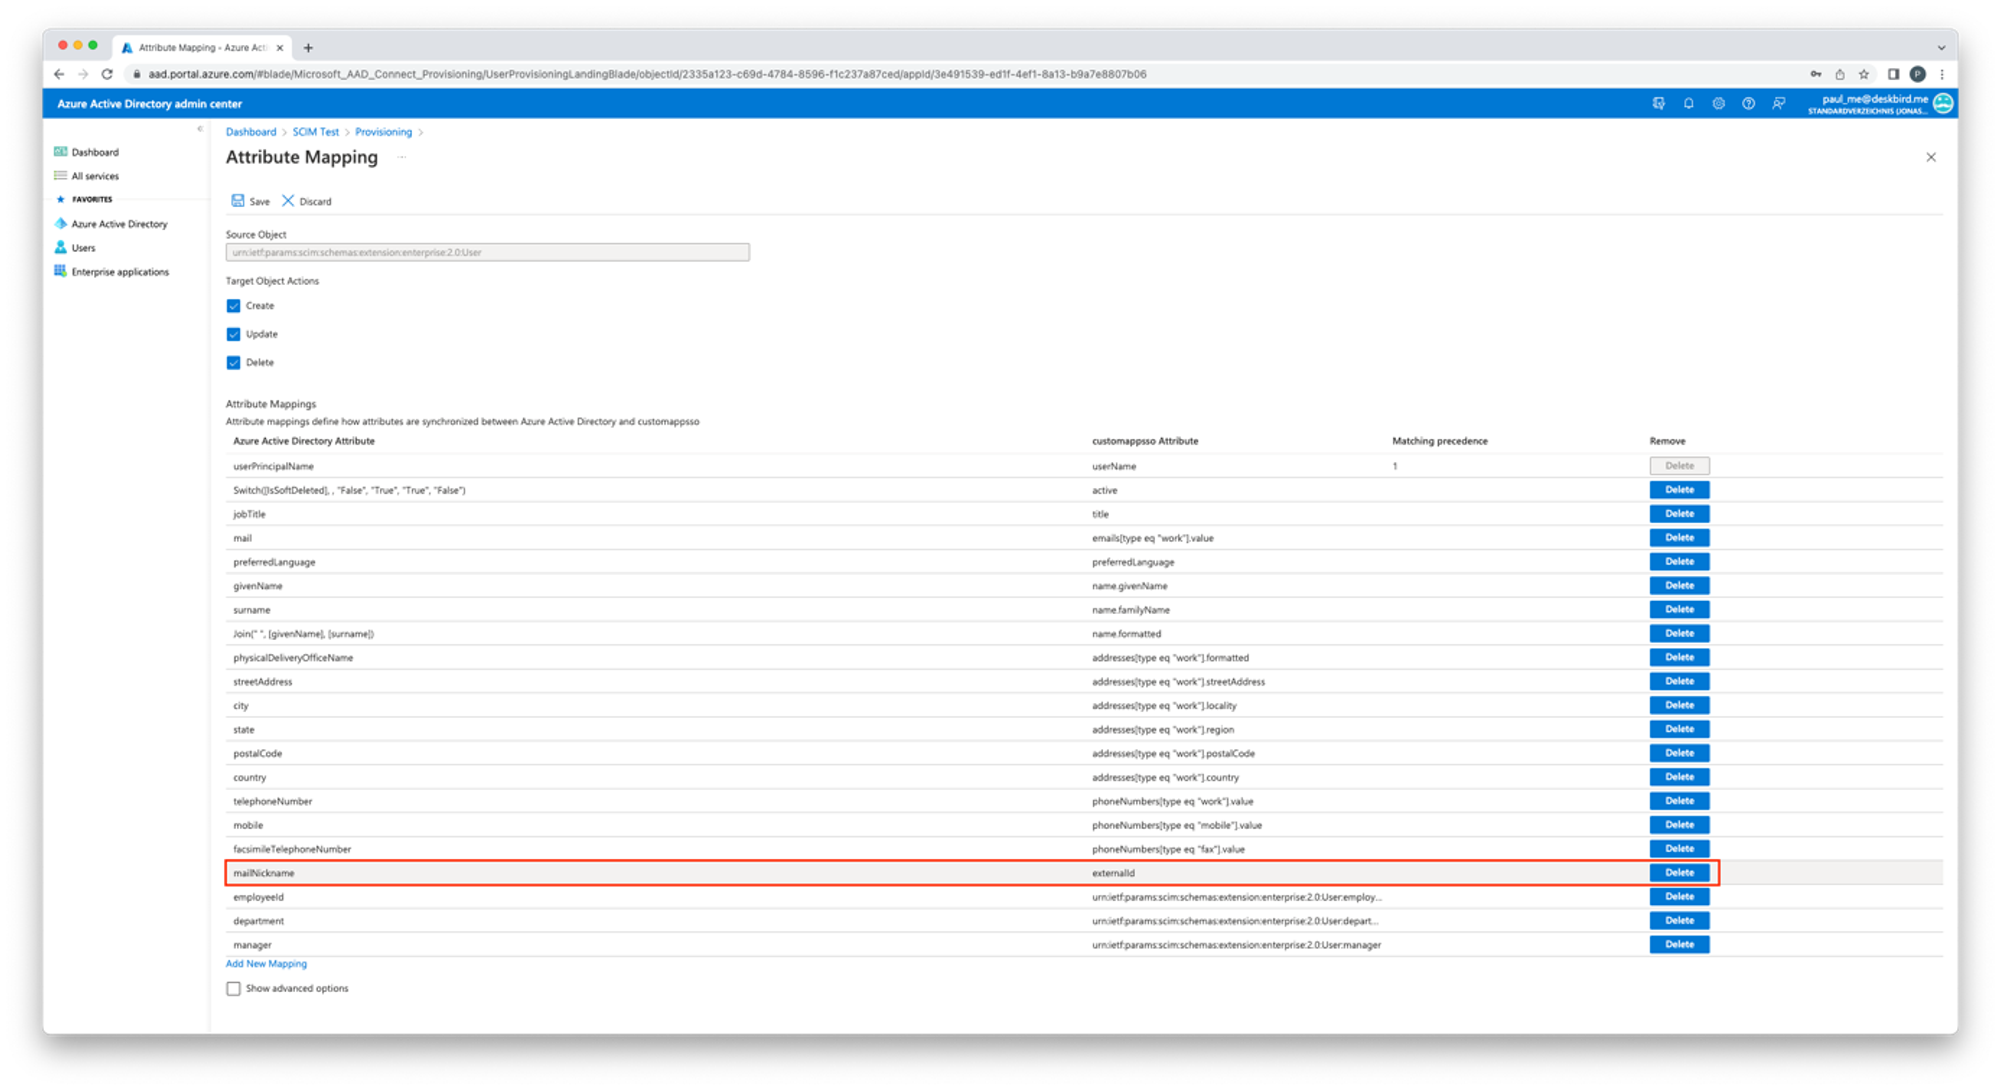Go to Provisioning breadcrumb
Screen dimensions: 2000x1089
coord(383,132)
